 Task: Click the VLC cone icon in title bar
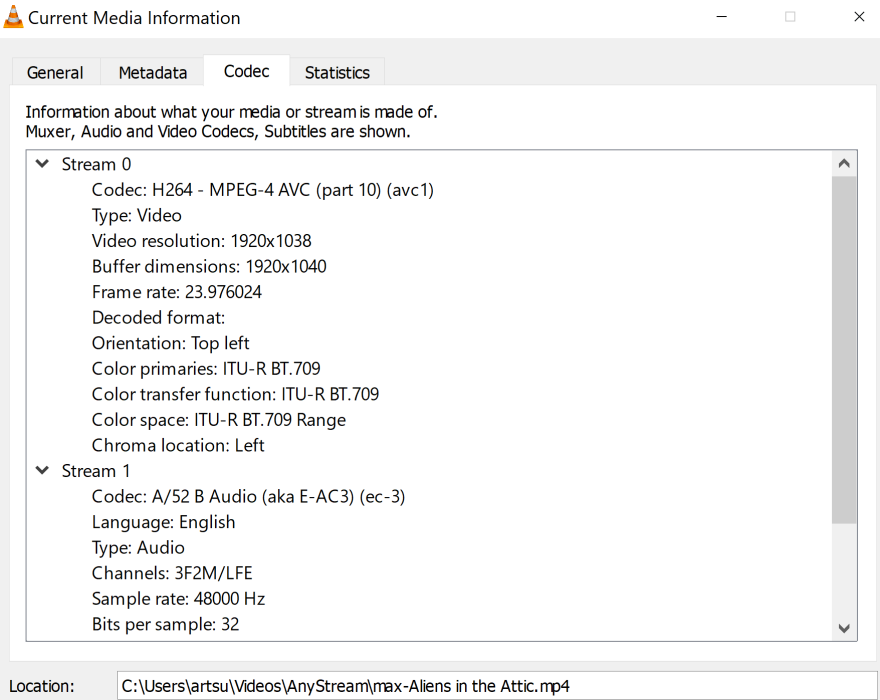coord(14,17)
